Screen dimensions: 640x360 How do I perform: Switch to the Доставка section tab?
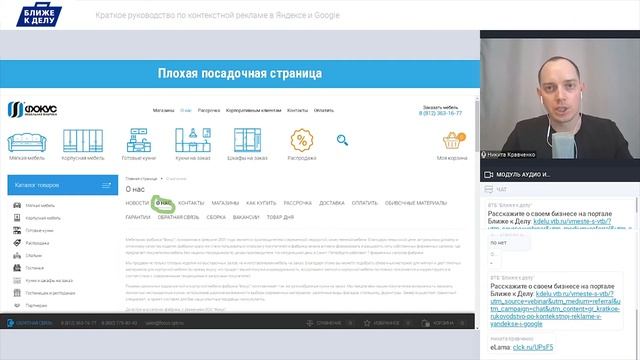pos(332,203)
